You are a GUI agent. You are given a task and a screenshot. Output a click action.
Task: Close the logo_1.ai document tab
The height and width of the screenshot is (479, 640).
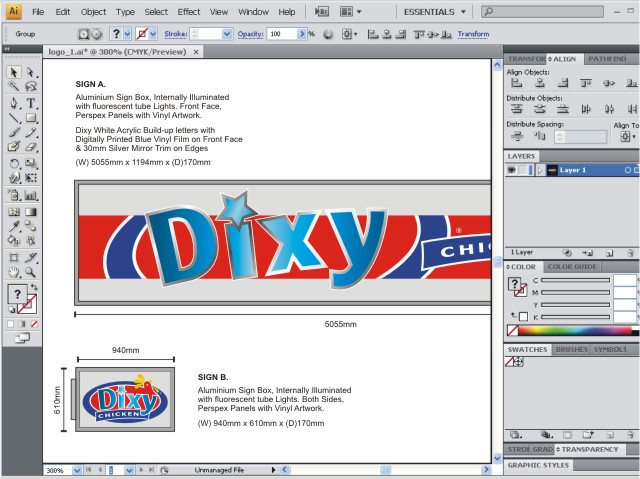coord(196,52)
